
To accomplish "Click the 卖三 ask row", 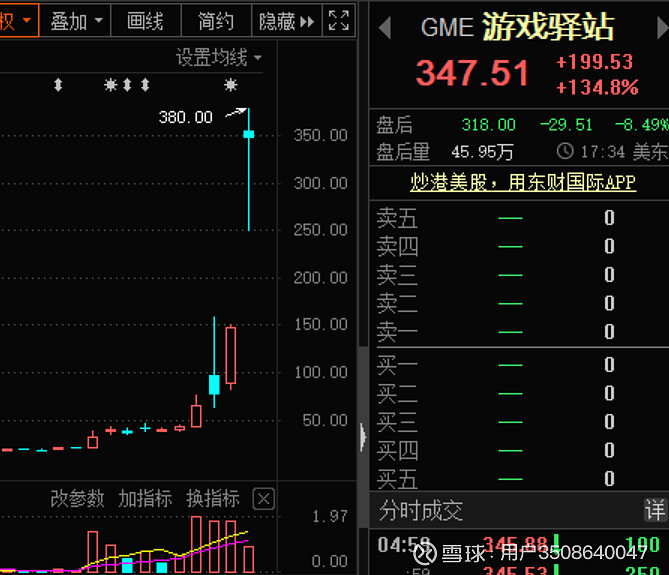I will coord(518,275).
